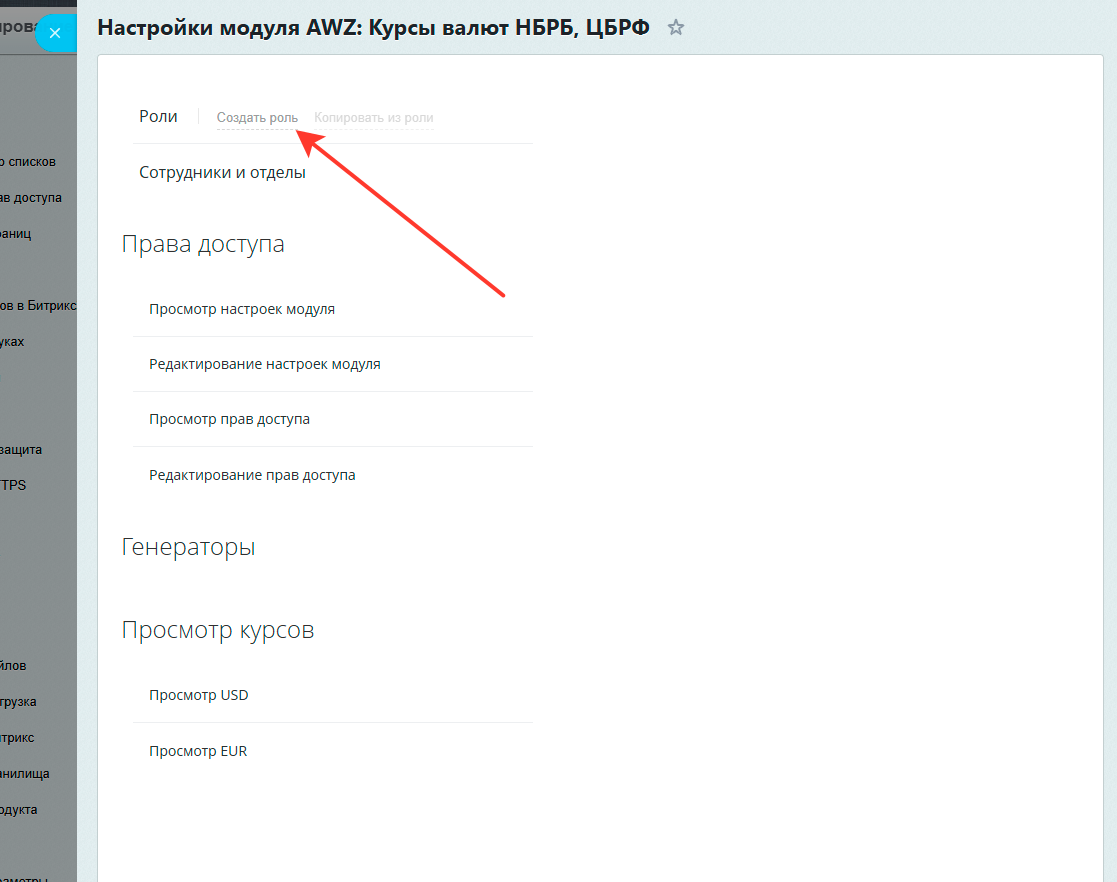Viewport: 1117px width, 882px height.
Task: Select the 'Просмотр EUR' permission row
Action: 198,751
